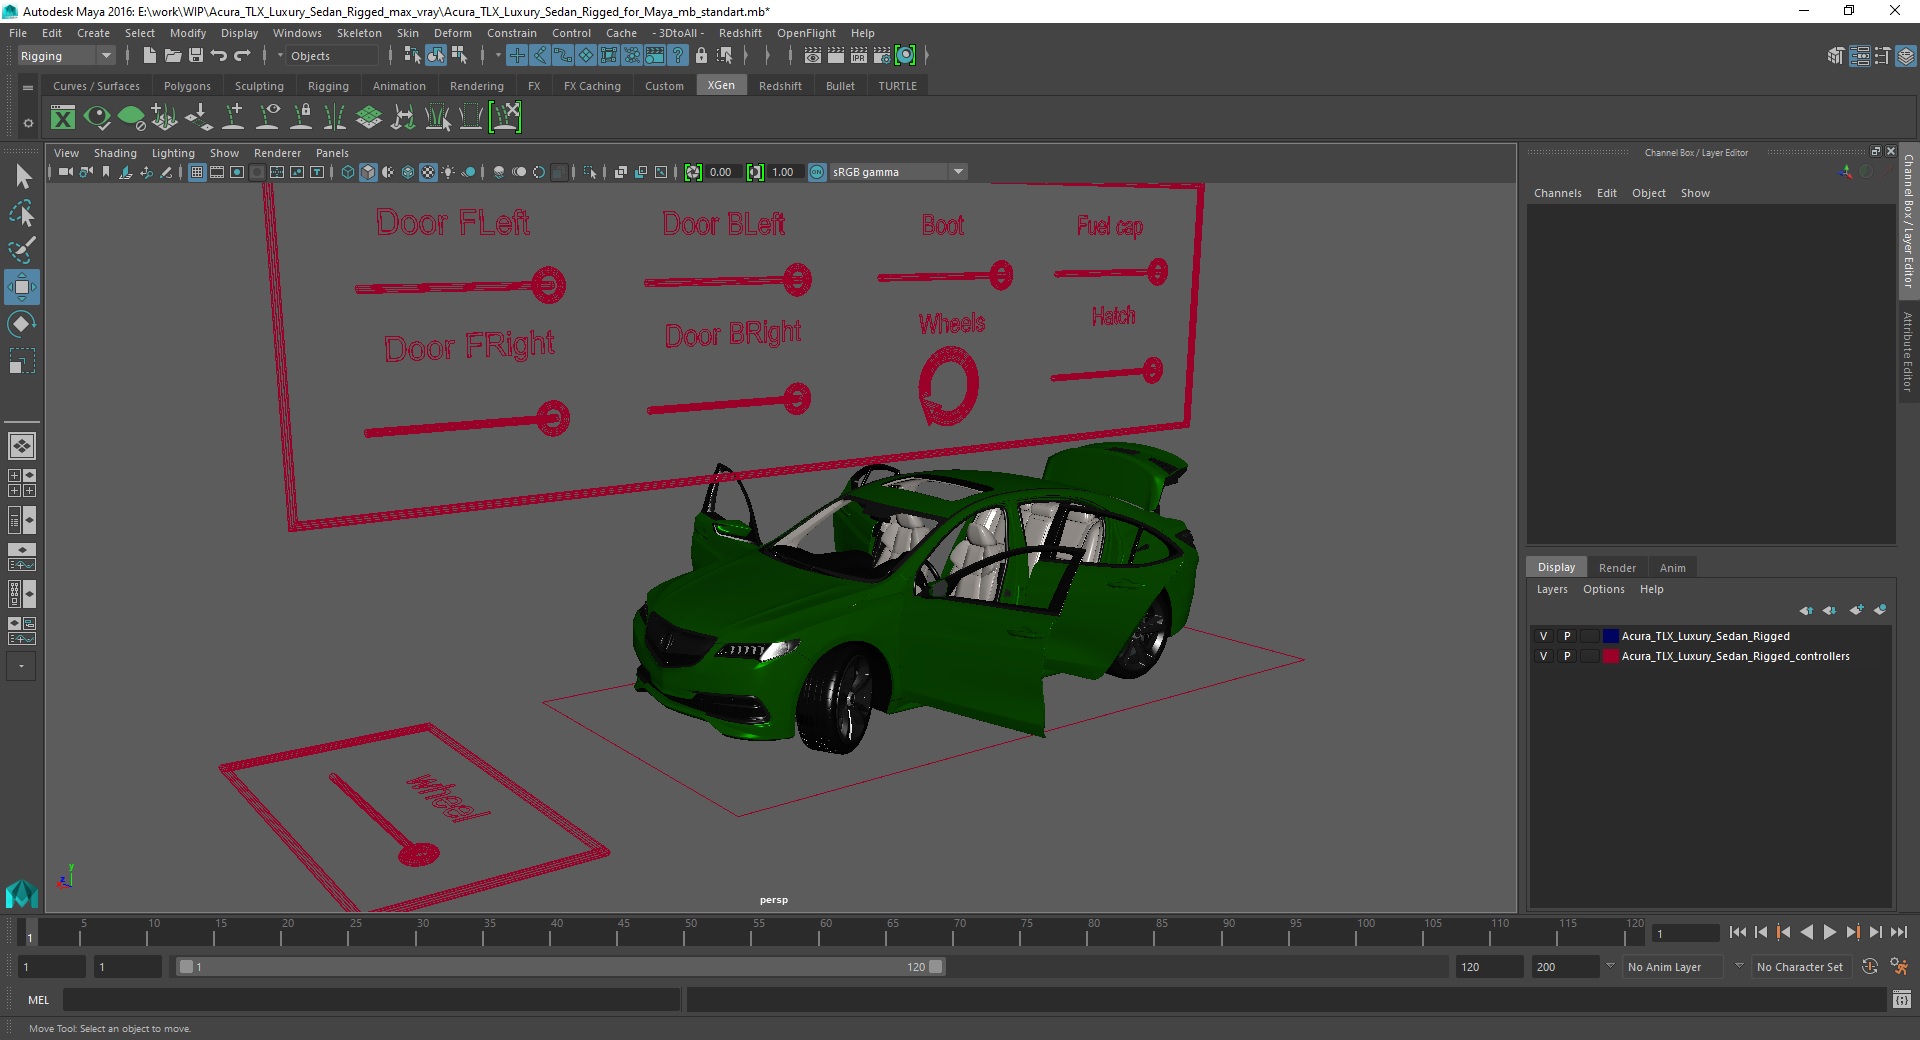Viewport: 1920px width, 1040px height.
Task: Click the XGen guide visibility eye icon
Action: [267, 118]
